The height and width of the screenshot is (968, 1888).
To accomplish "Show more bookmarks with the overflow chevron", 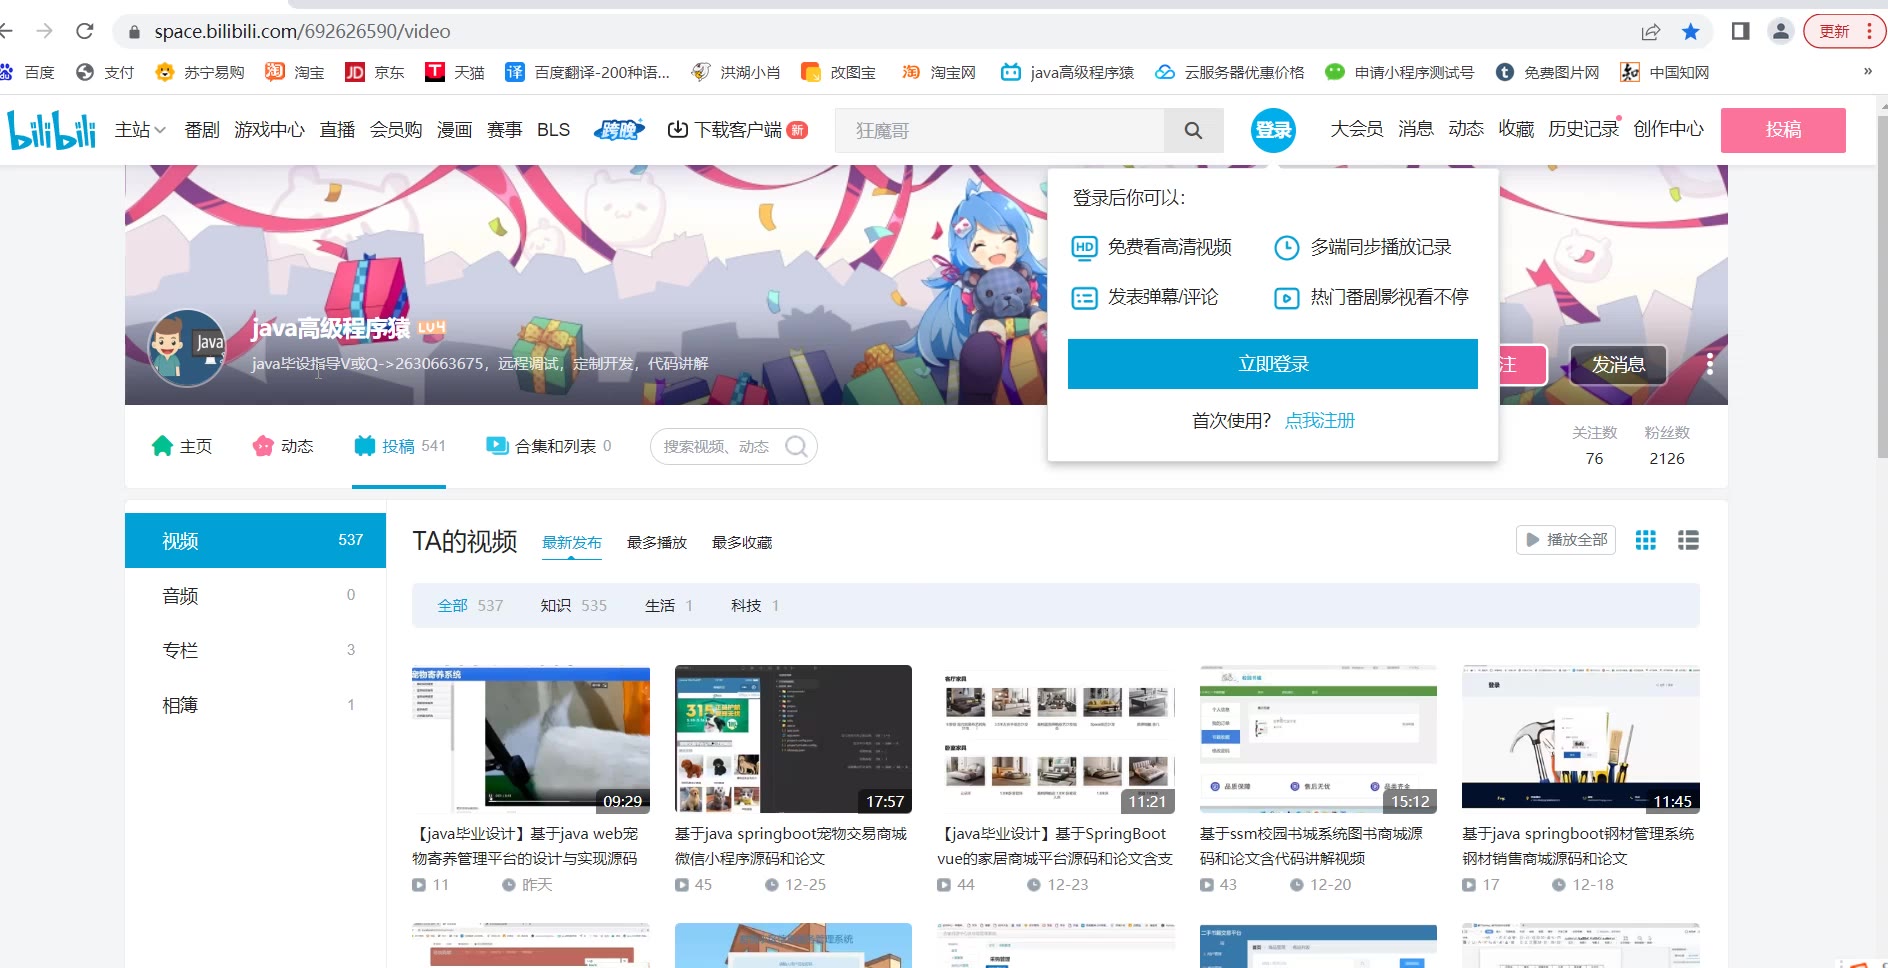I will pos(1867,72).
